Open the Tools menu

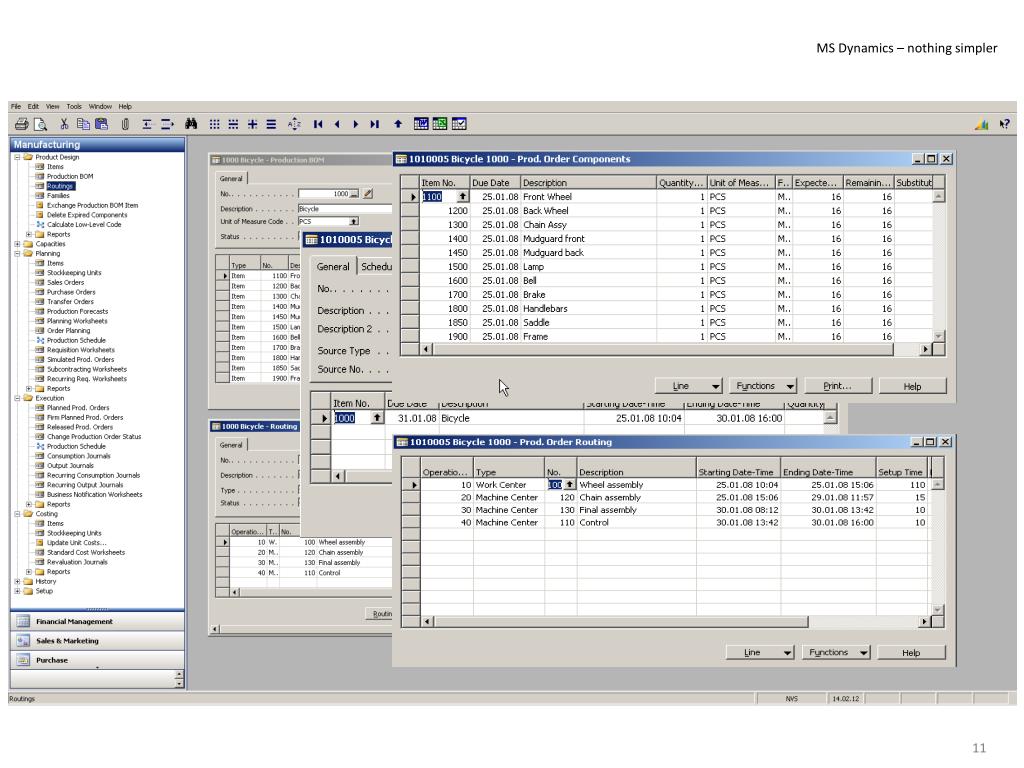pos(74,106)
